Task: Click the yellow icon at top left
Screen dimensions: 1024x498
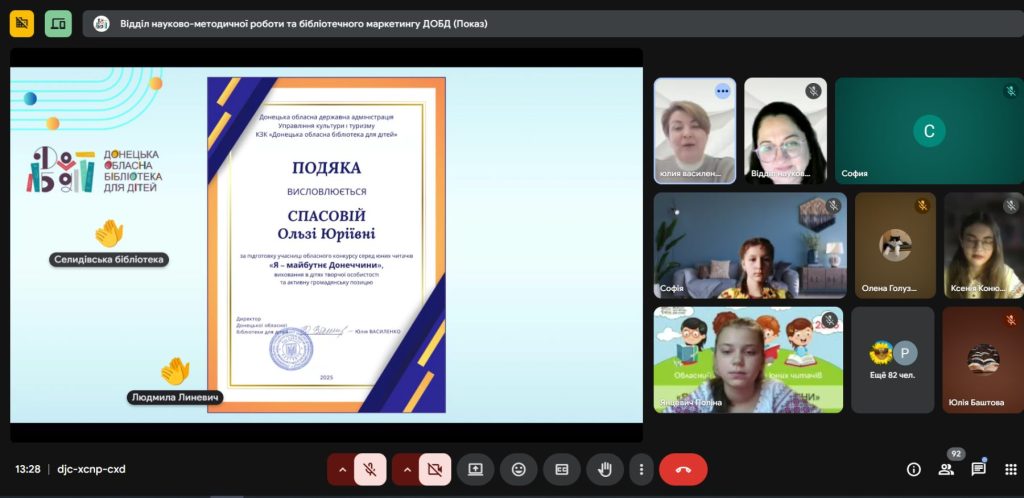Action: click(x=21, y=23)
